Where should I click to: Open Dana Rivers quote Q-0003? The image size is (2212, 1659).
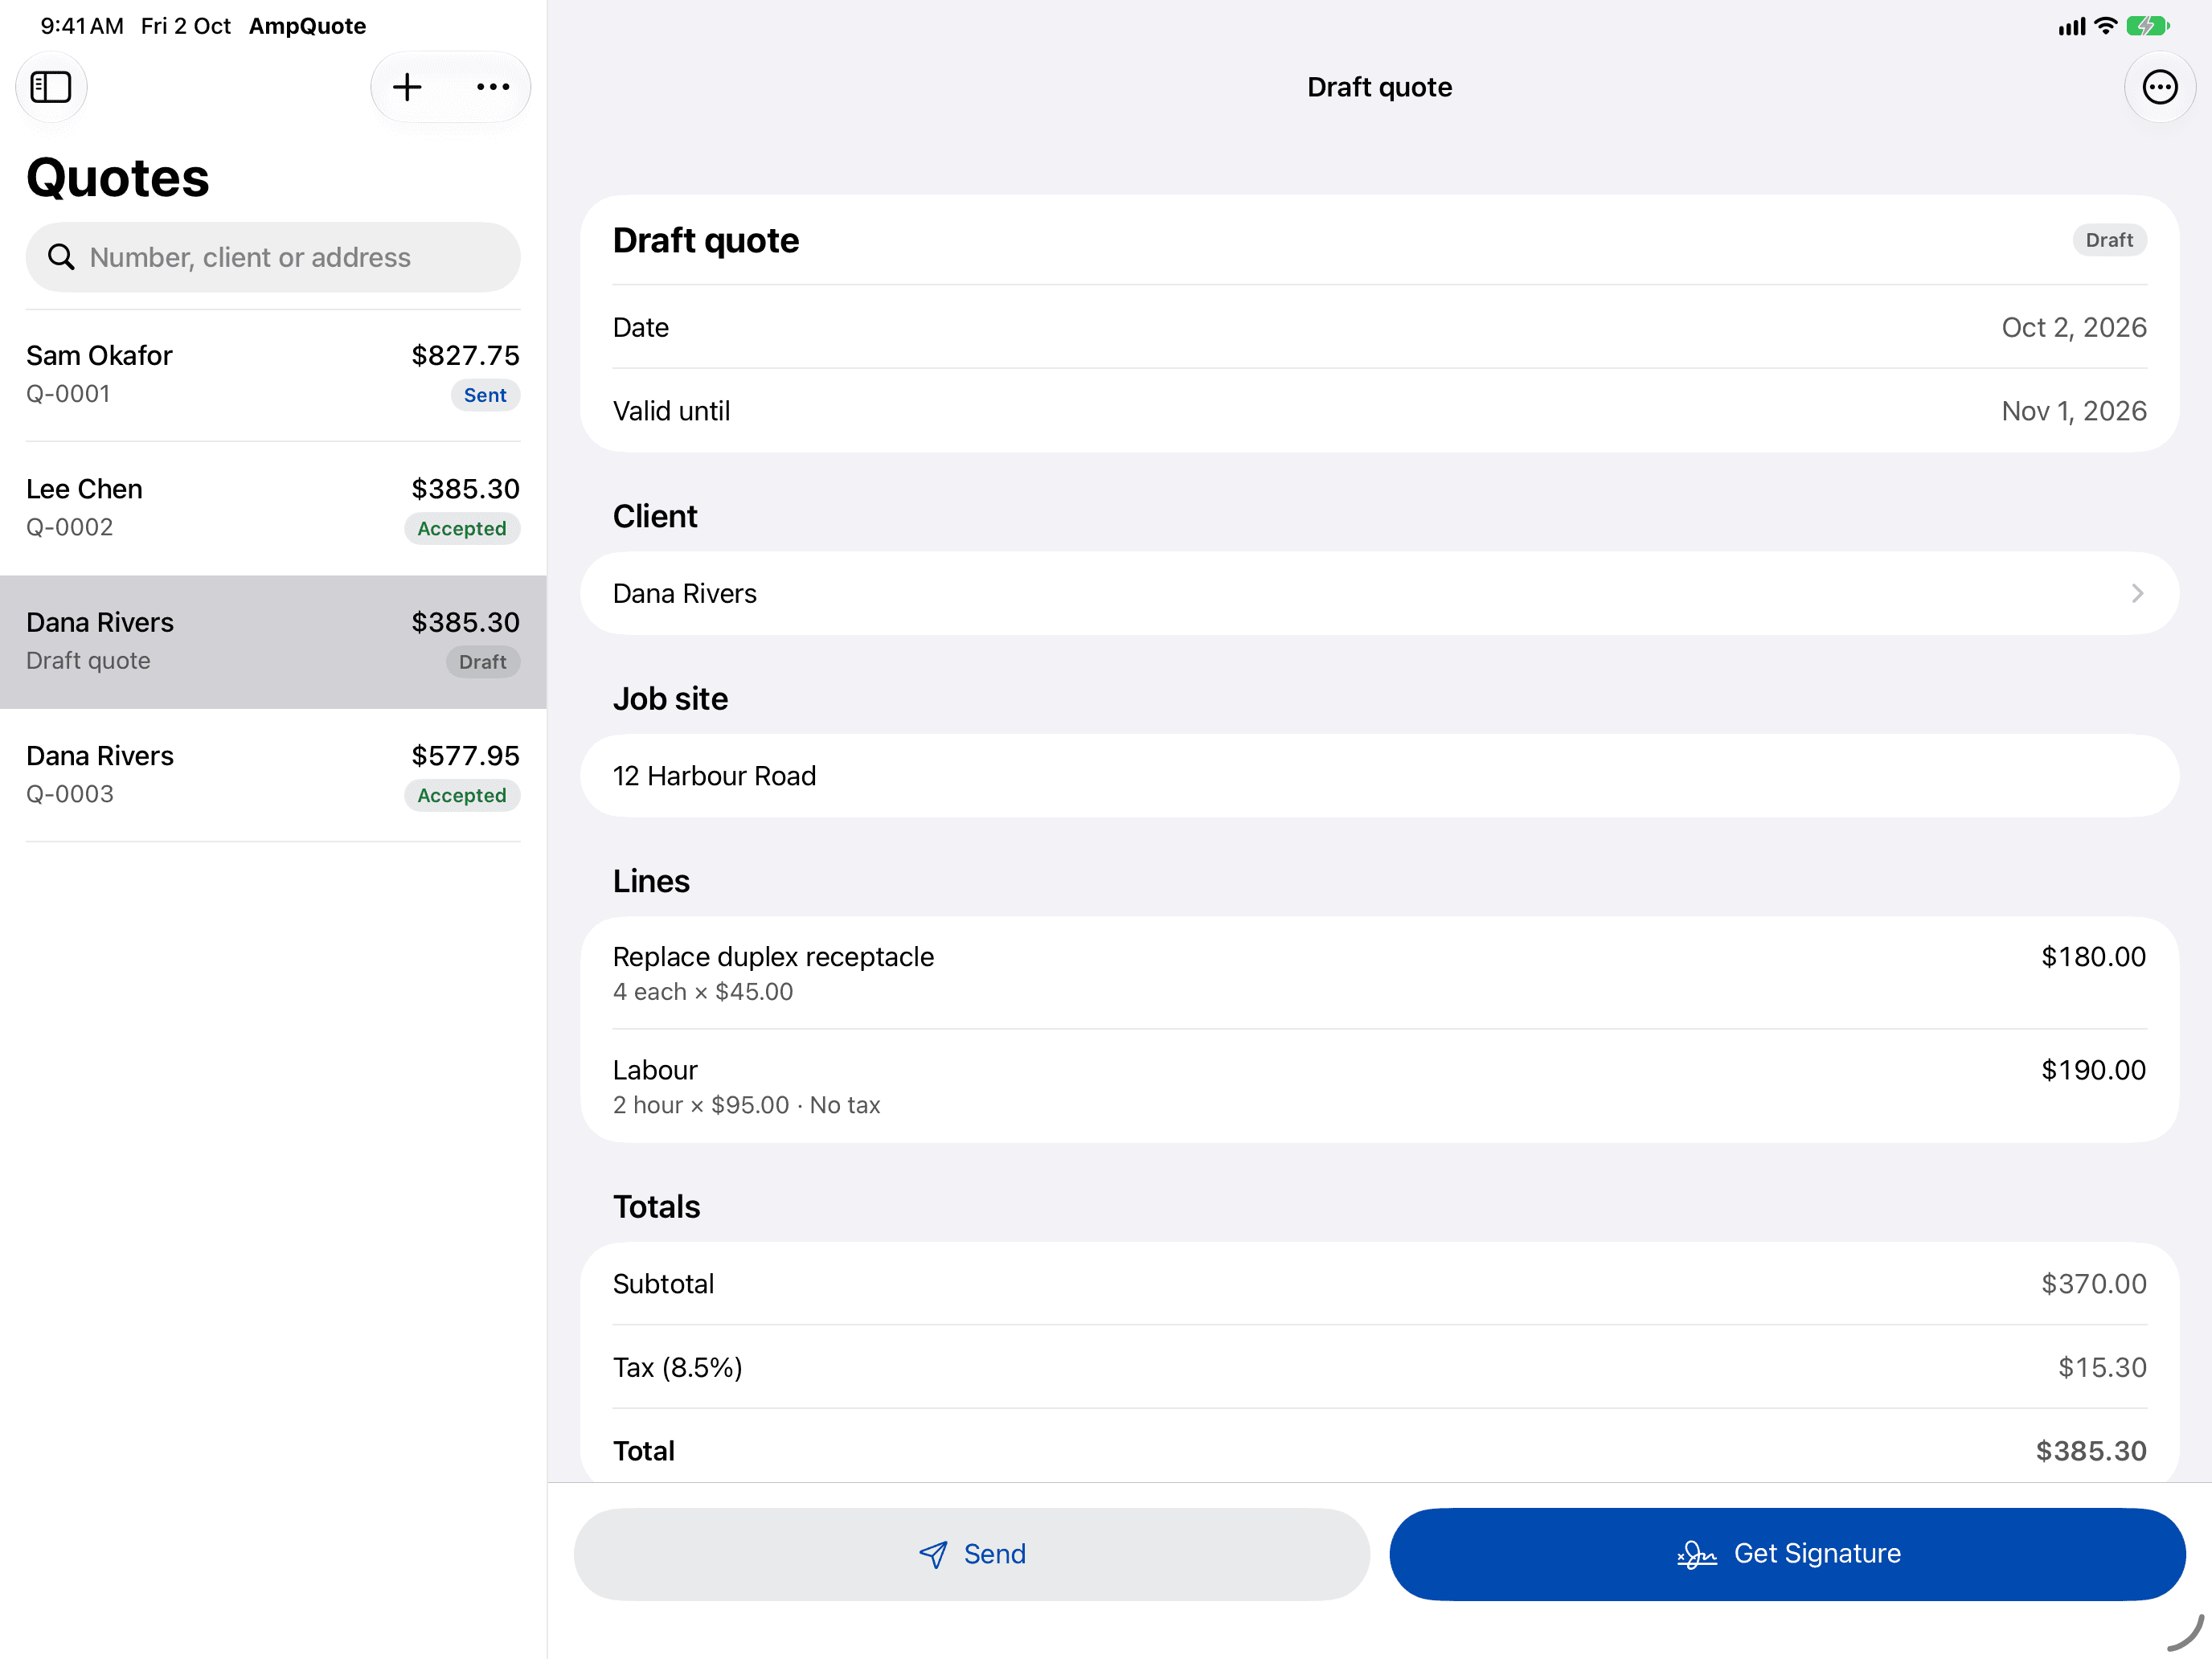[273, 775]
